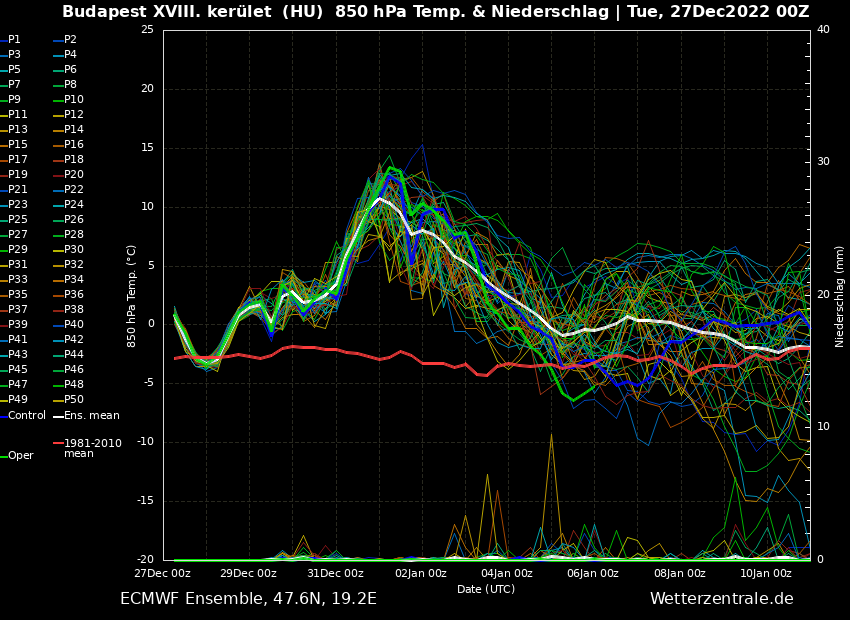Click the red 1981-2010 mean line swatch

[58, 443]
